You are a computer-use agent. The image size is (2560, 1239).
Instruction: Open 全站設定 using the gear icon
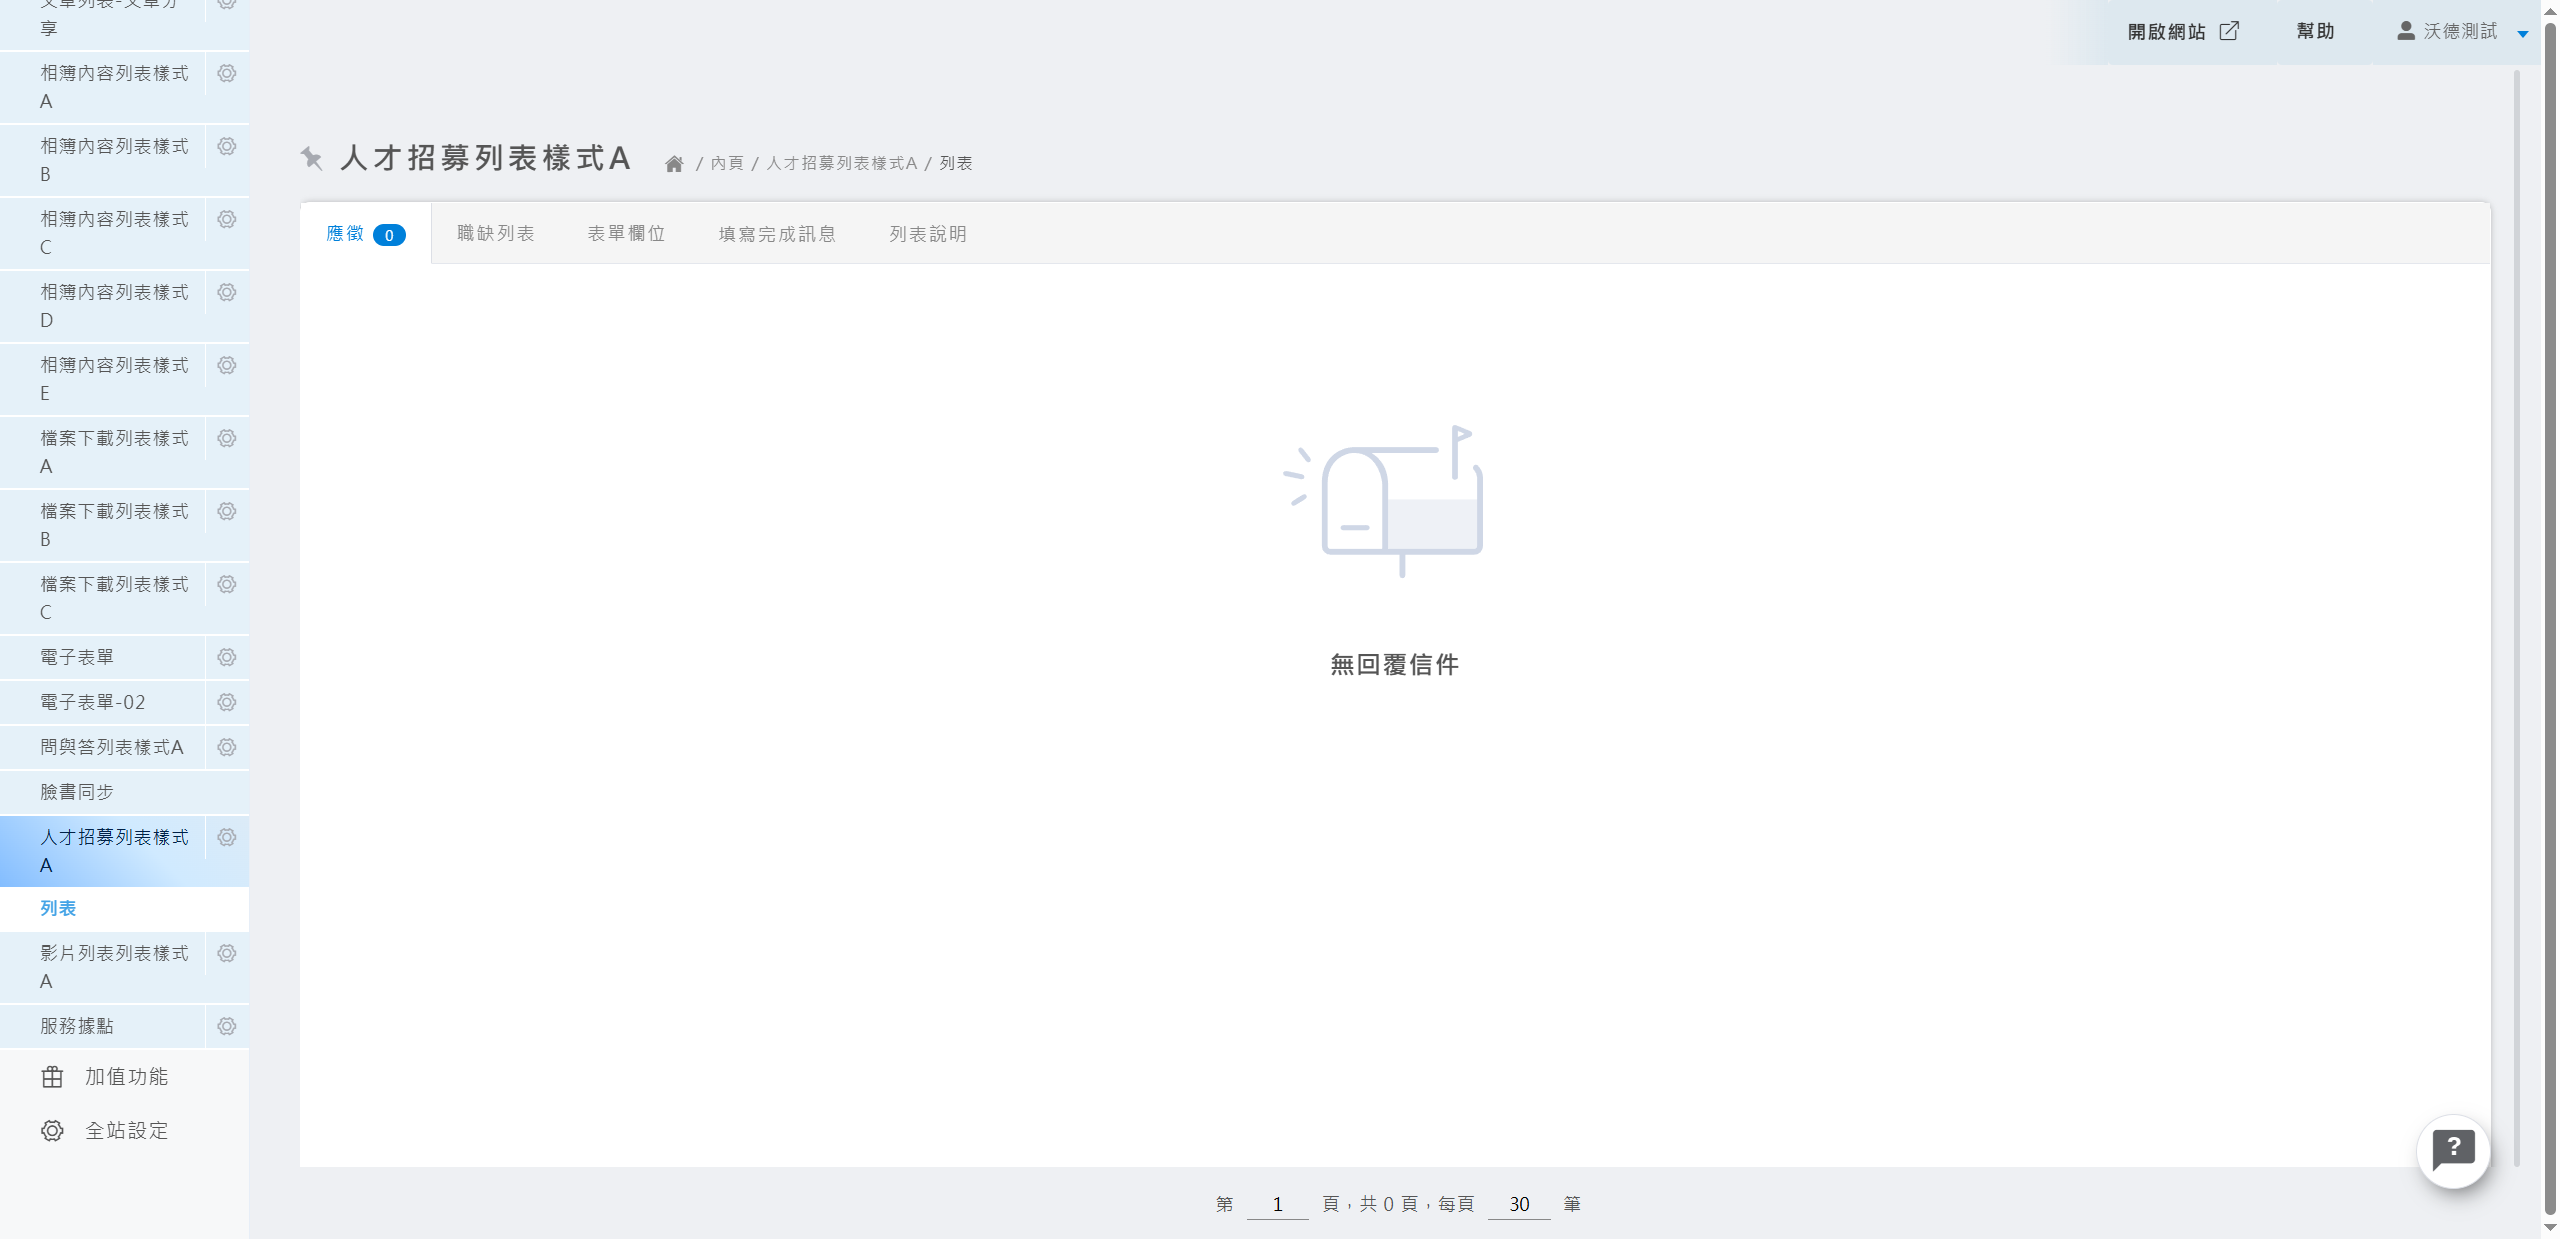[x=52, y=1130]
